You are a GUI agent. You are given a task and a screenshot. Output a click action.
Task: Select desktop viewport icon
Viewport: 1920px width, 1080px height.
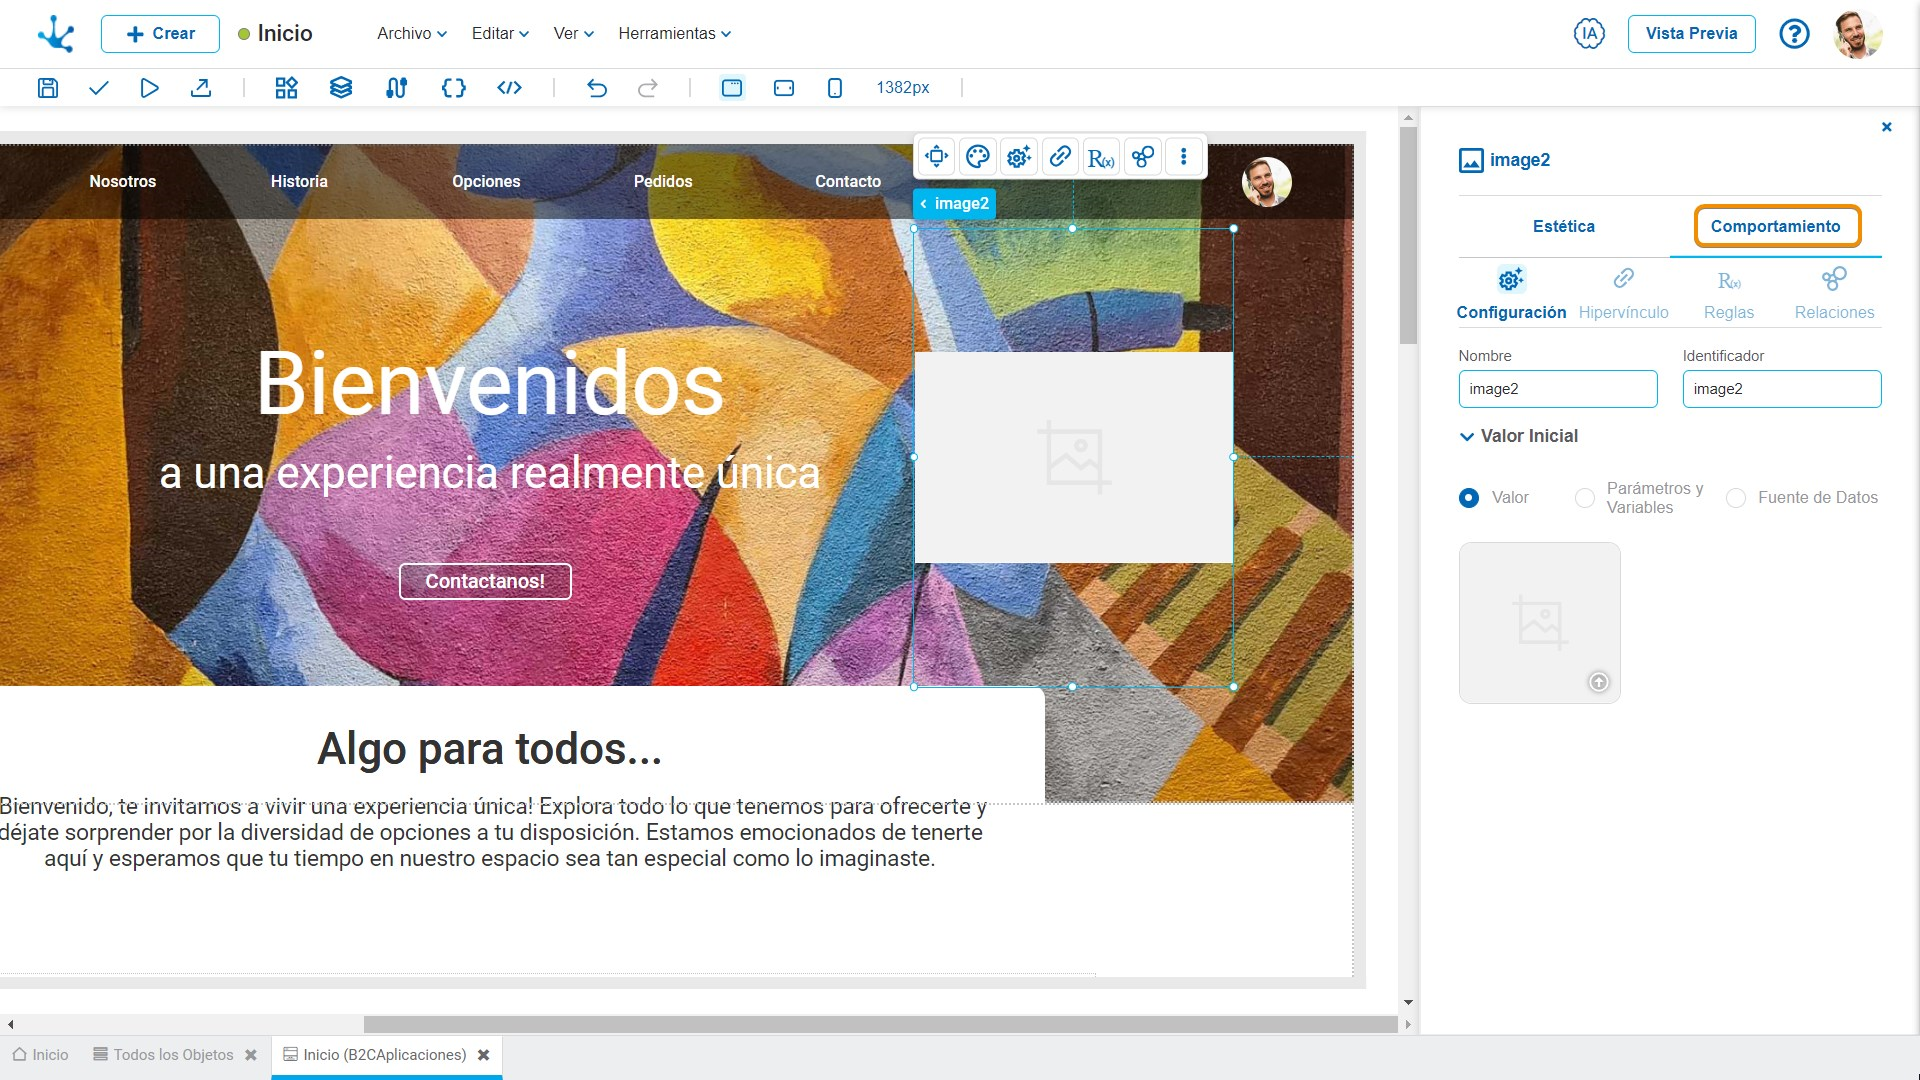tap(732, 88)
